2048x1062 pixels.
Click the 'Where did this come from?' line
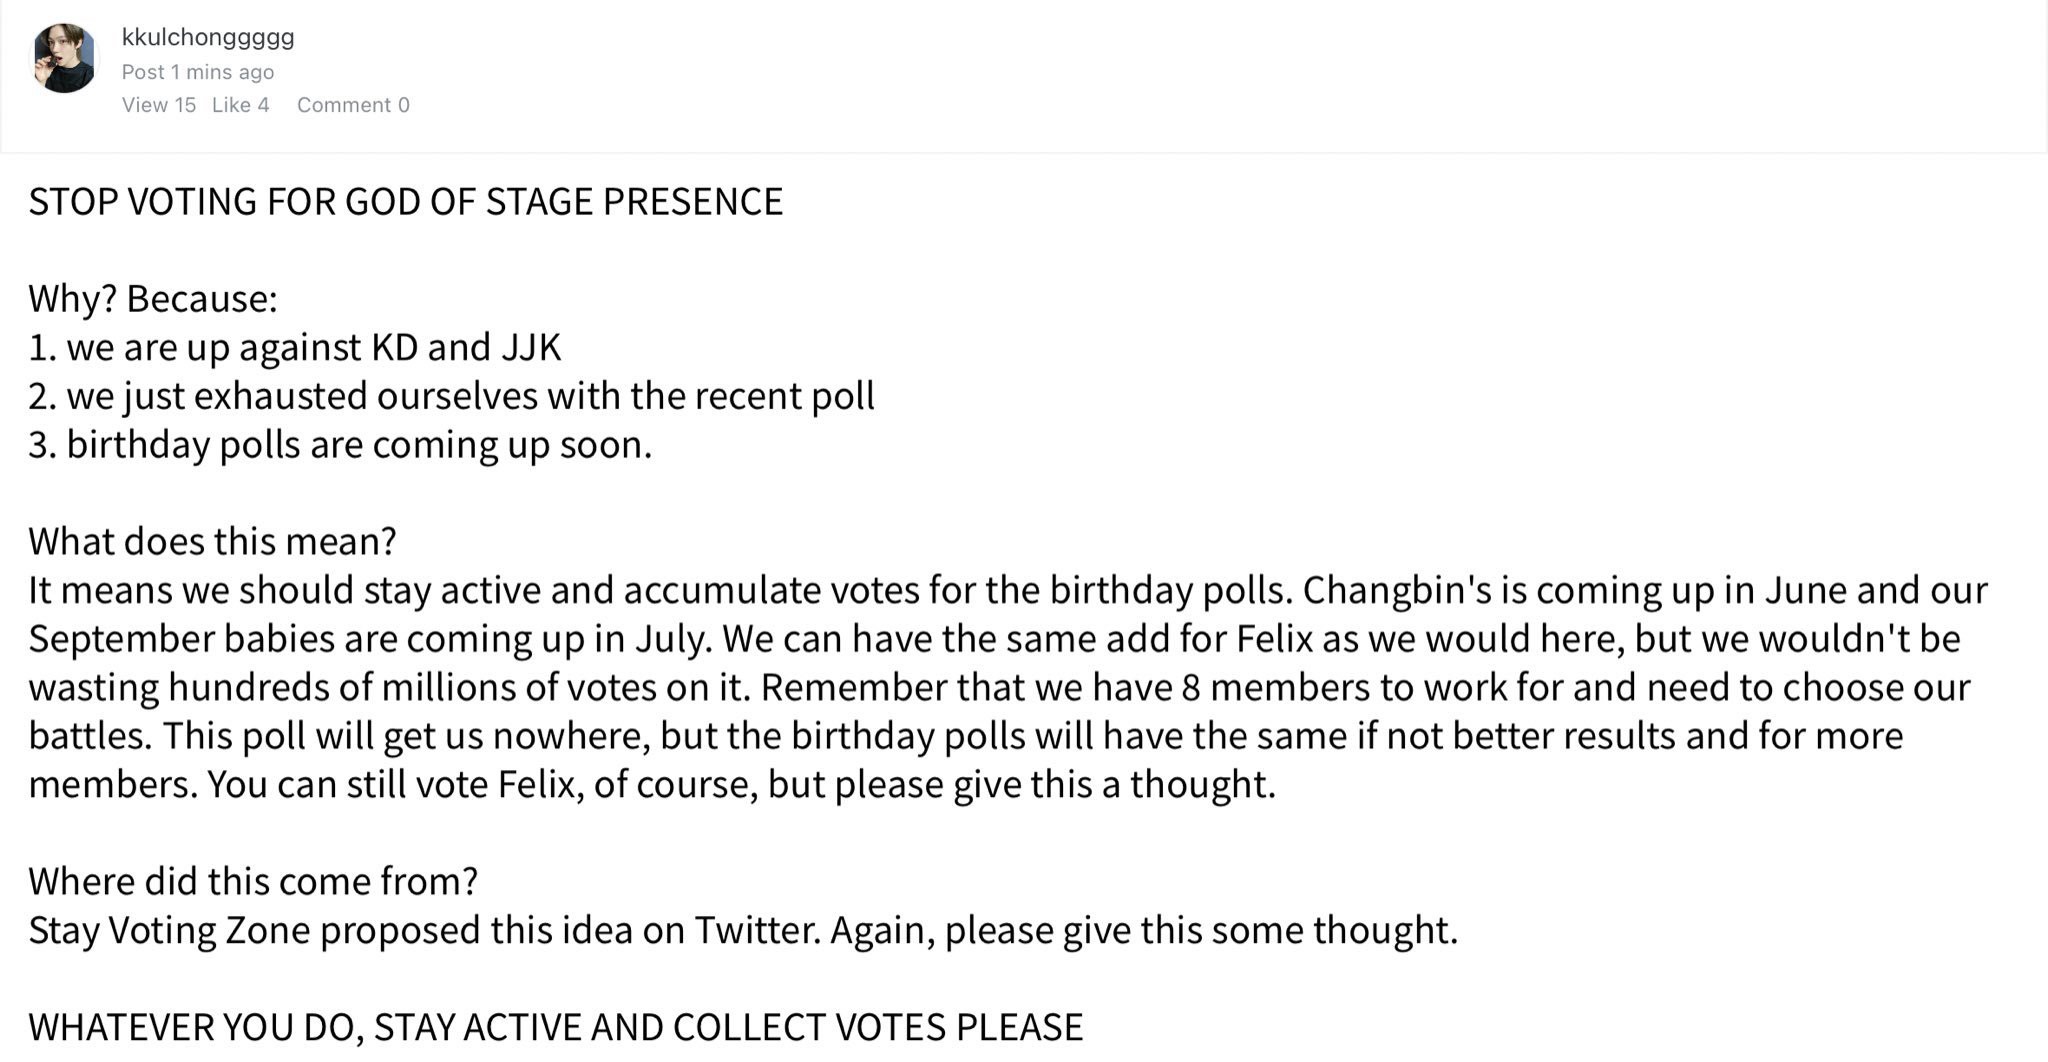tap(253, 882)
